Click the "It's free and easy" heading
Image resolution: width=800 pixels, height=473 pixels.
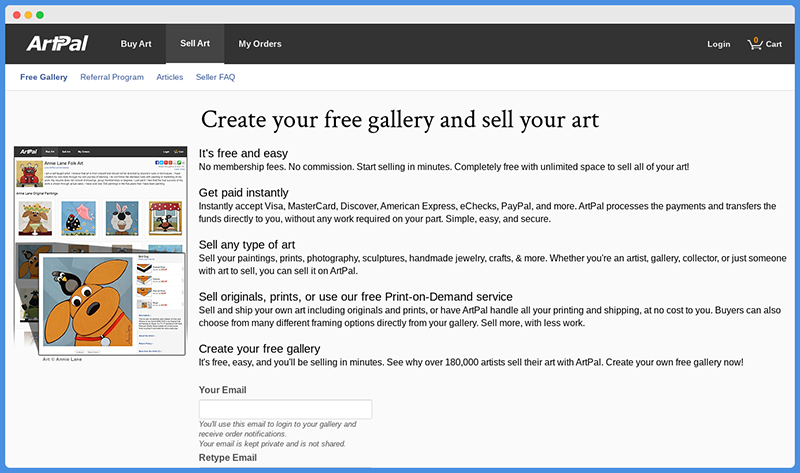[x=243, y=153]
